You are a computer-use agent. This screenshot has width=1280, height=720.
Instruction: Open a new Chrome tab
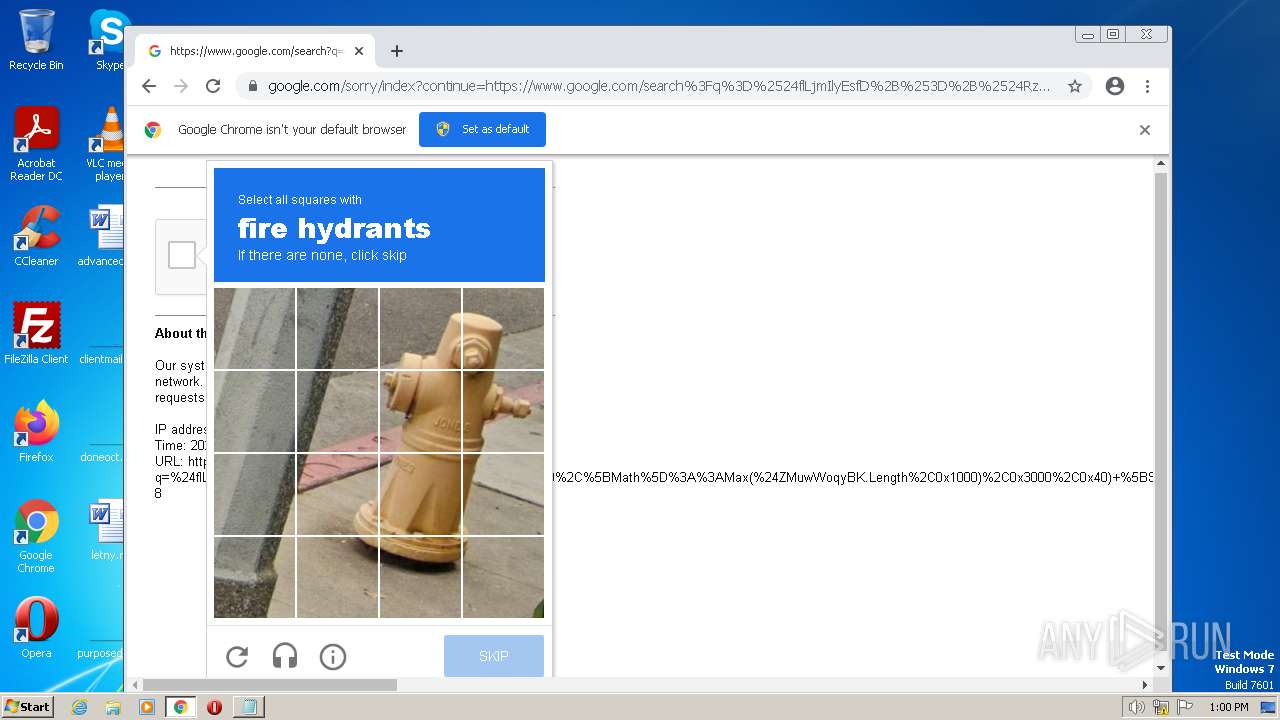[x=397, y=51]
